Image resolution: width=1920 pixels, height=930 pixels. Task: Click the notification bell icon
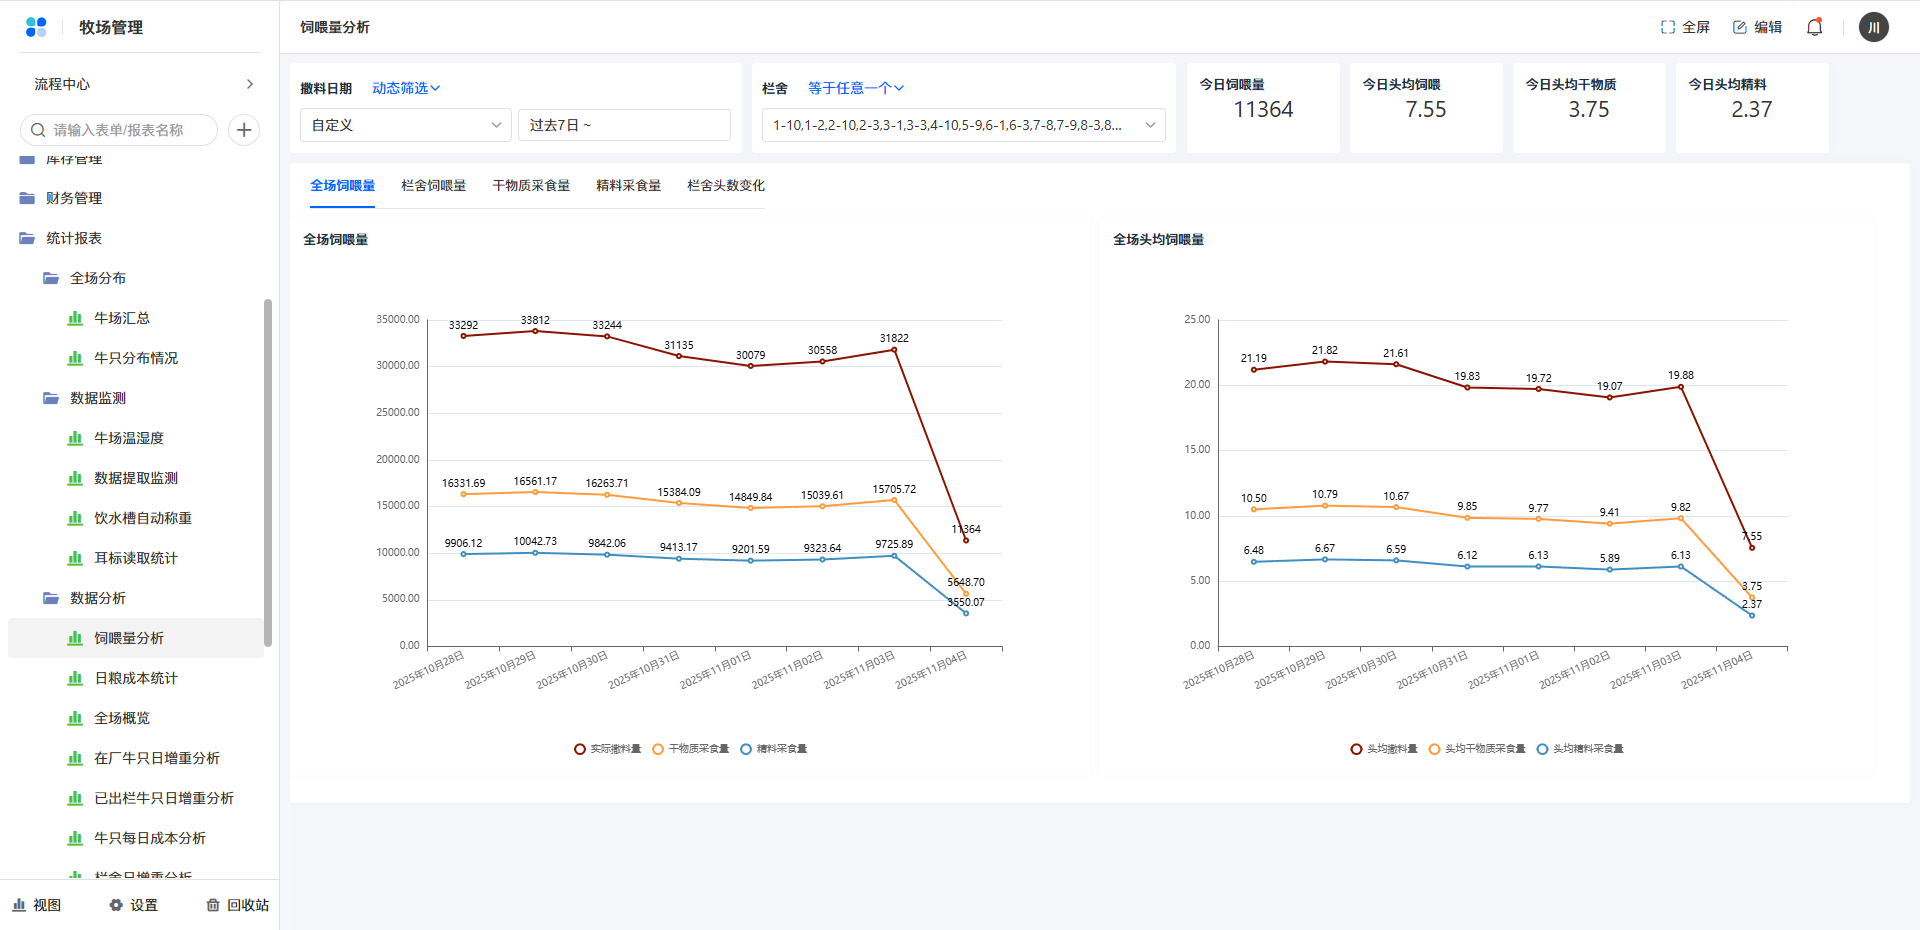point(1814,27)
